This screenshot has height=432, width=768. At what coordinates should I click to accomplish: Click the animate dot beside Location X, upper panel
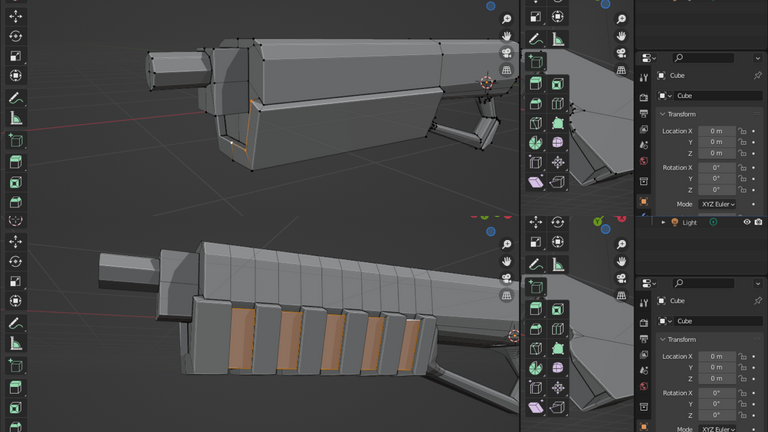pos(754,131)
